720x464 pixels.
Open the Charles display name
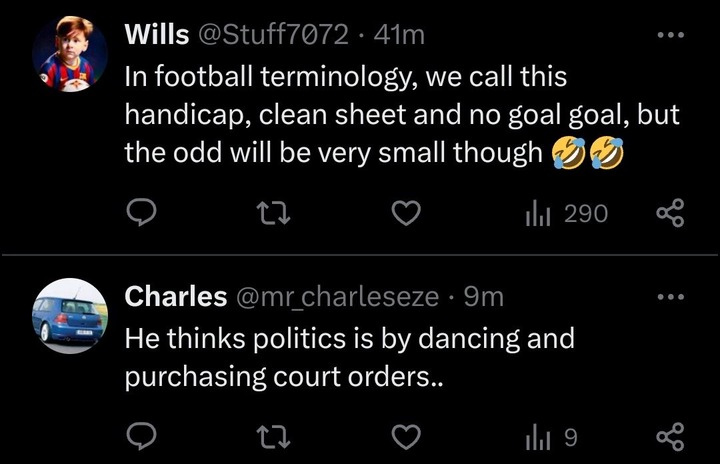point(176,296)
